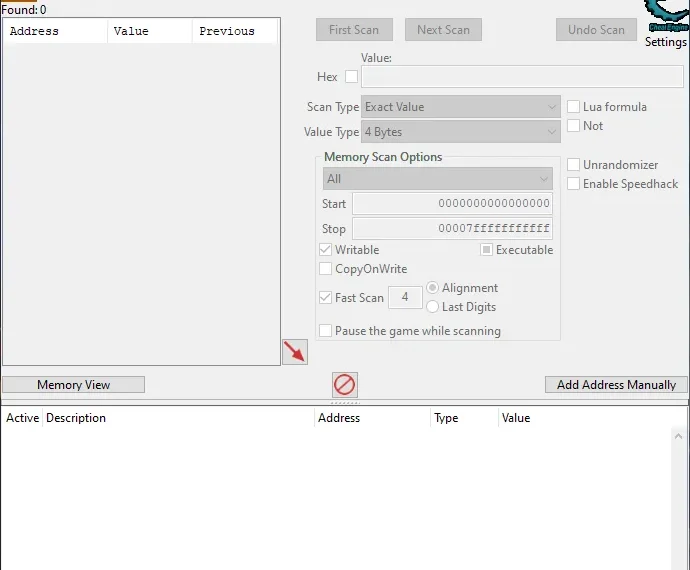Toggle the CopyOnWrite checkbox
690x570 pixels.
[326, 269]
